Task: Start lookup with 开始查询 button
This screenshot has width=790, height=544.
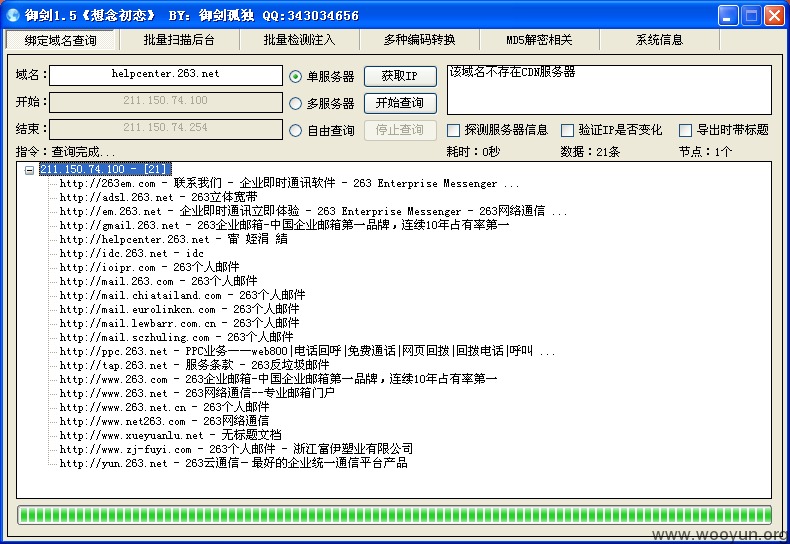Action: 400,103
